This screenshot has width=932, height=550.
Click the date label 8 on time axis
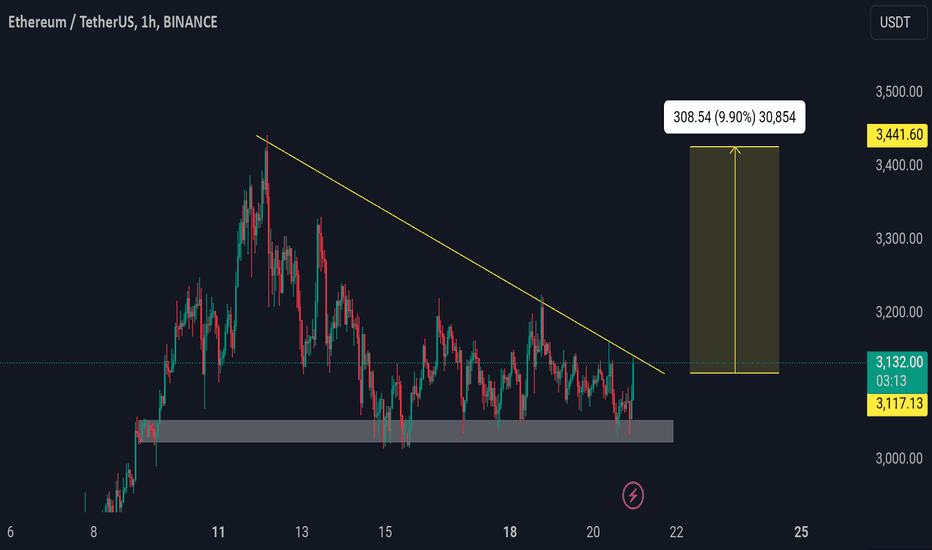click(93, 532)
